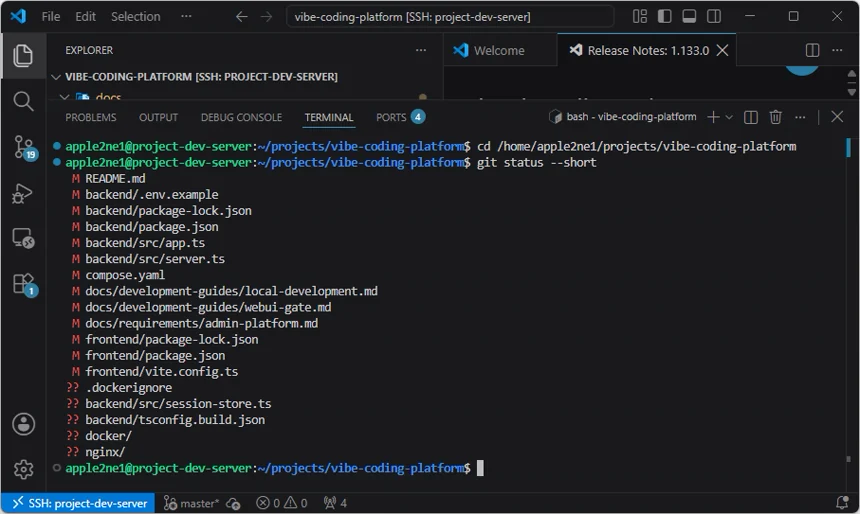Click compose.yaml in terminal output

pos(125,275)
